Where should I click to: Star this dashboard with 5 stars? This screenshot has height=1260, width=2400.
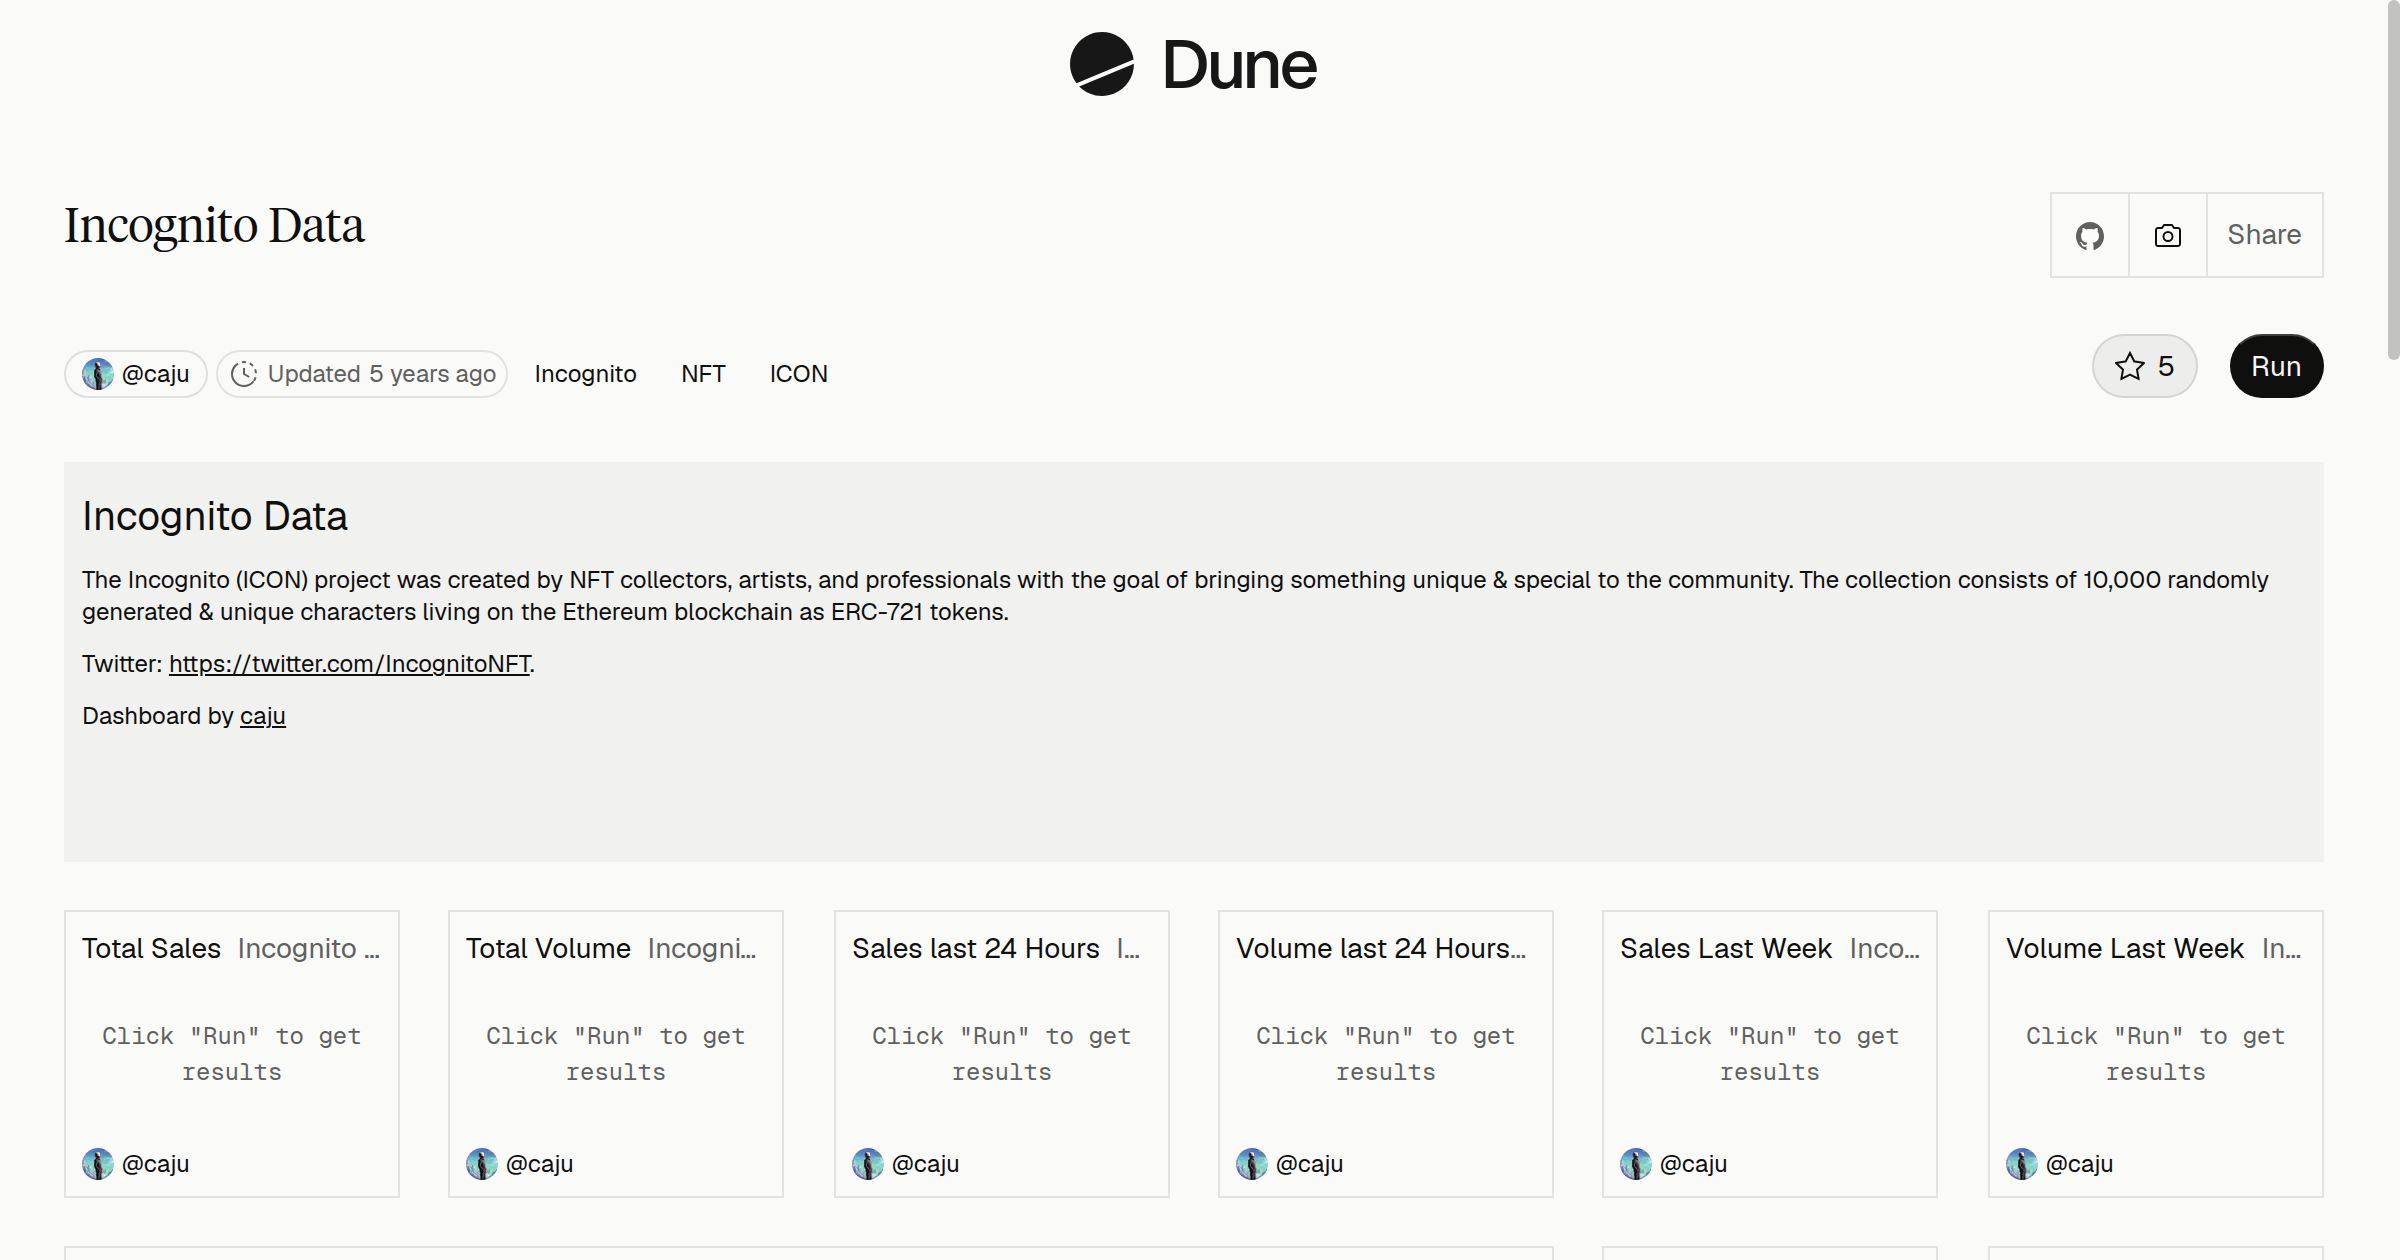(2144, 366)
